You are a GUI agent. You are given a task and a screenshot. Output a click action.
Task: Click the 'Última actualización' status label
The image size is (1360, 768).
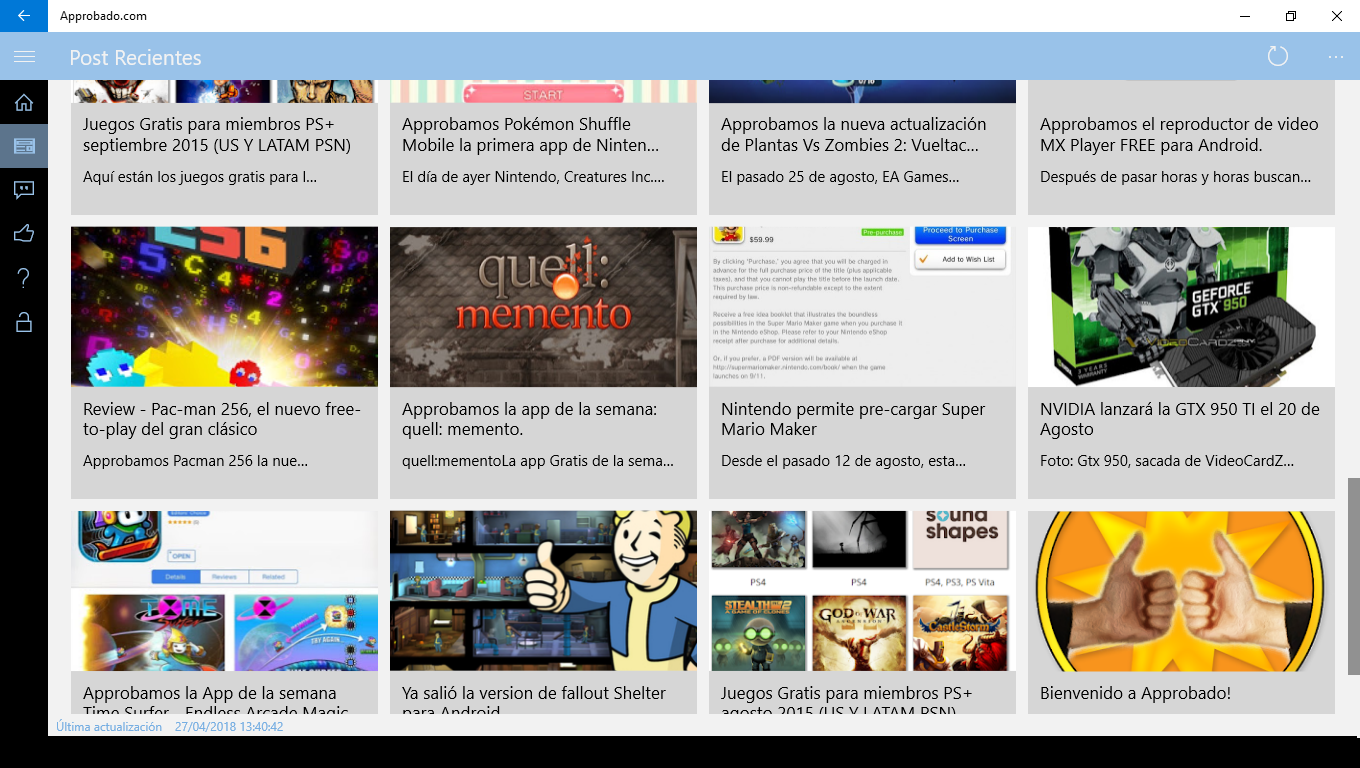coord(109,727)
